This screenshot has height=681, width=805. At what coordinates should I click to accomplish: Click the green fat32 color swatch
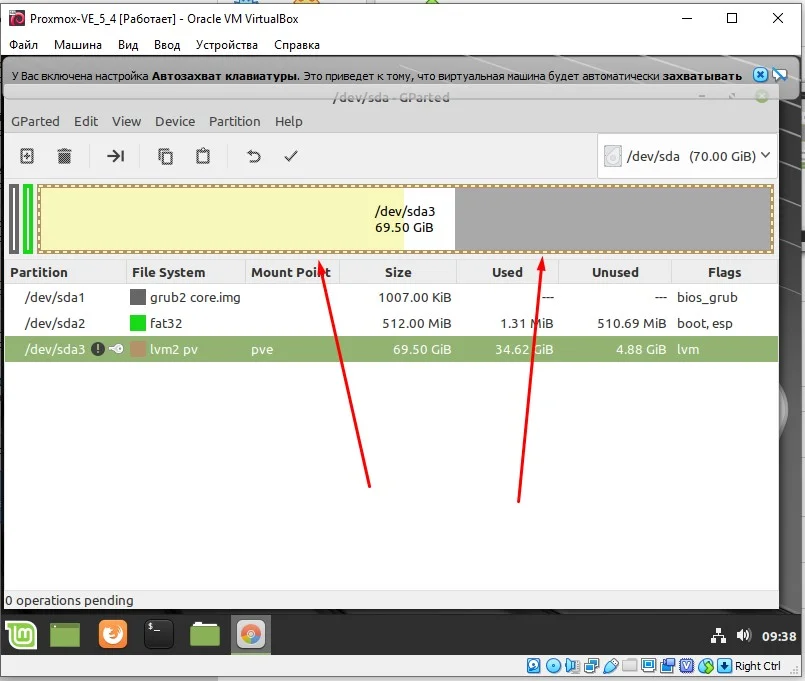(x=138, y=323)
